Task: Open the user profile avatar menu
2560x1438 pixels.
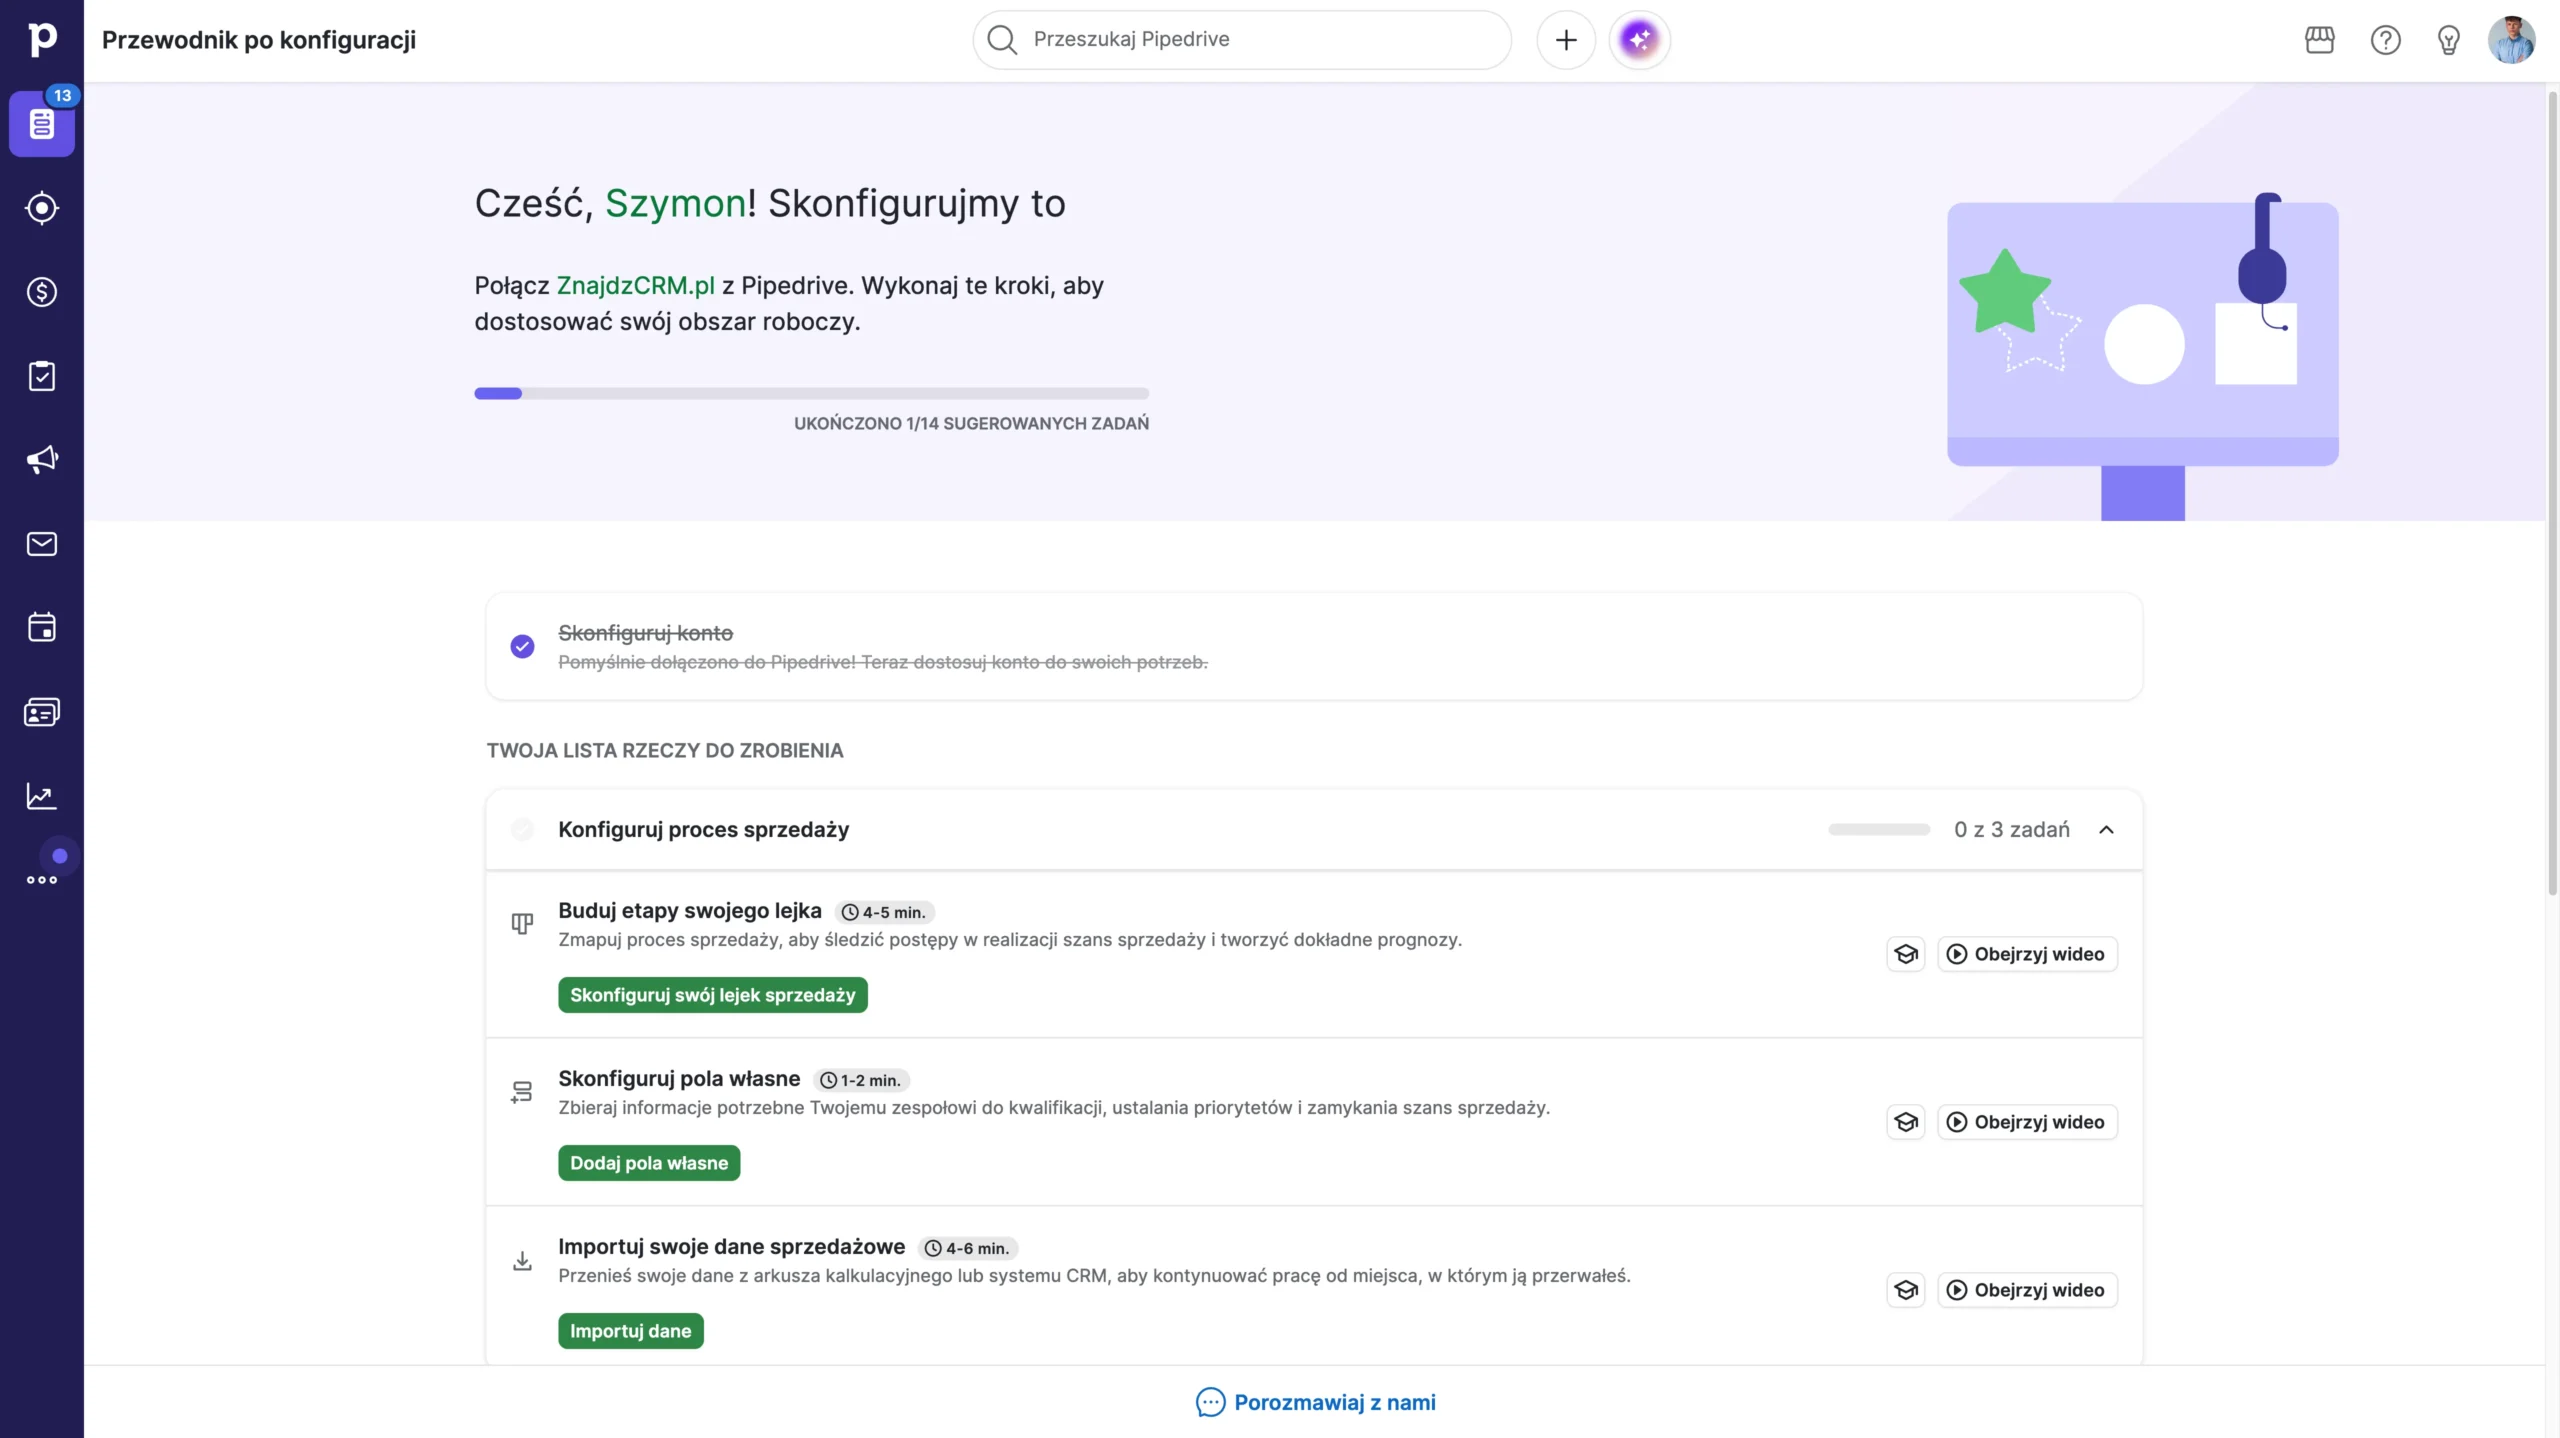Action: [x=2512, y=40]
